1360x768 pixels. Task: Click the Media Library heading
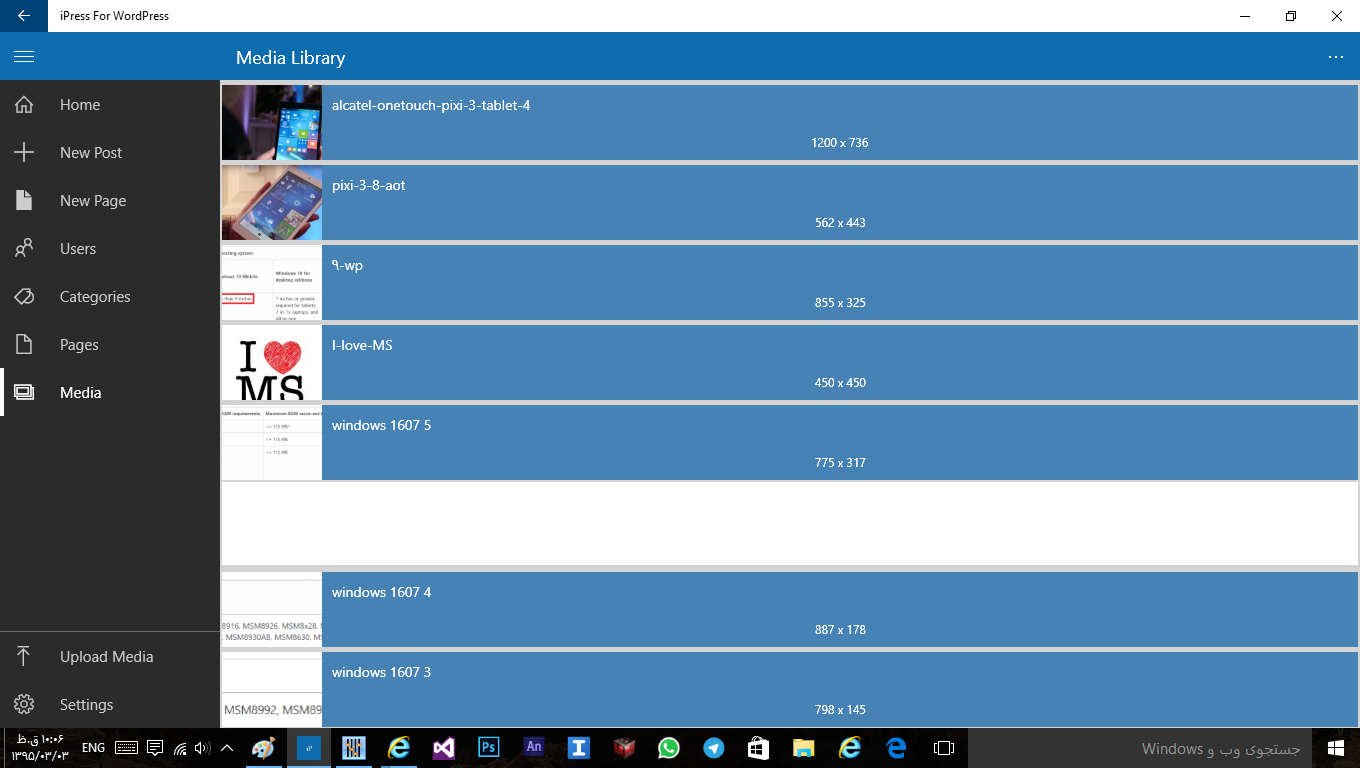click(291, 58)
